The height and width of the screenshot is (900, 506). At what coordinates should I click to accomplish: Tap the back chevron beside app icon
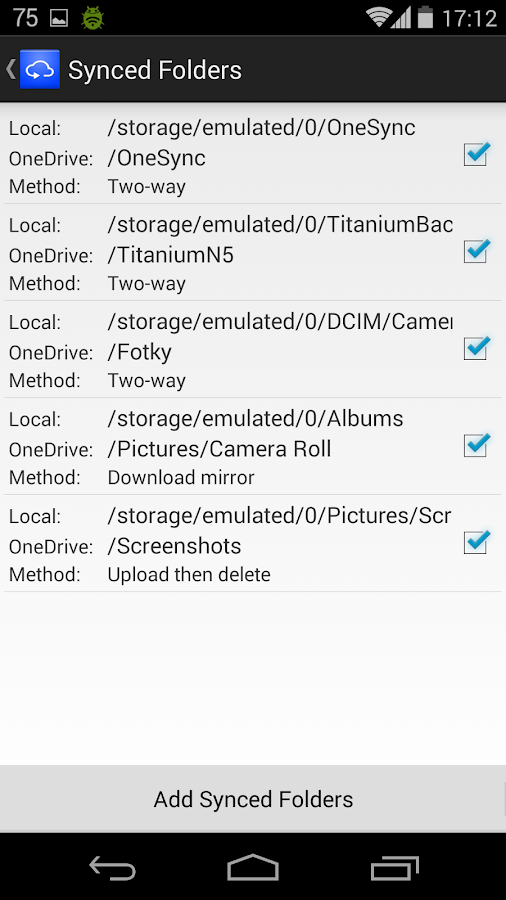coord(10,69)
